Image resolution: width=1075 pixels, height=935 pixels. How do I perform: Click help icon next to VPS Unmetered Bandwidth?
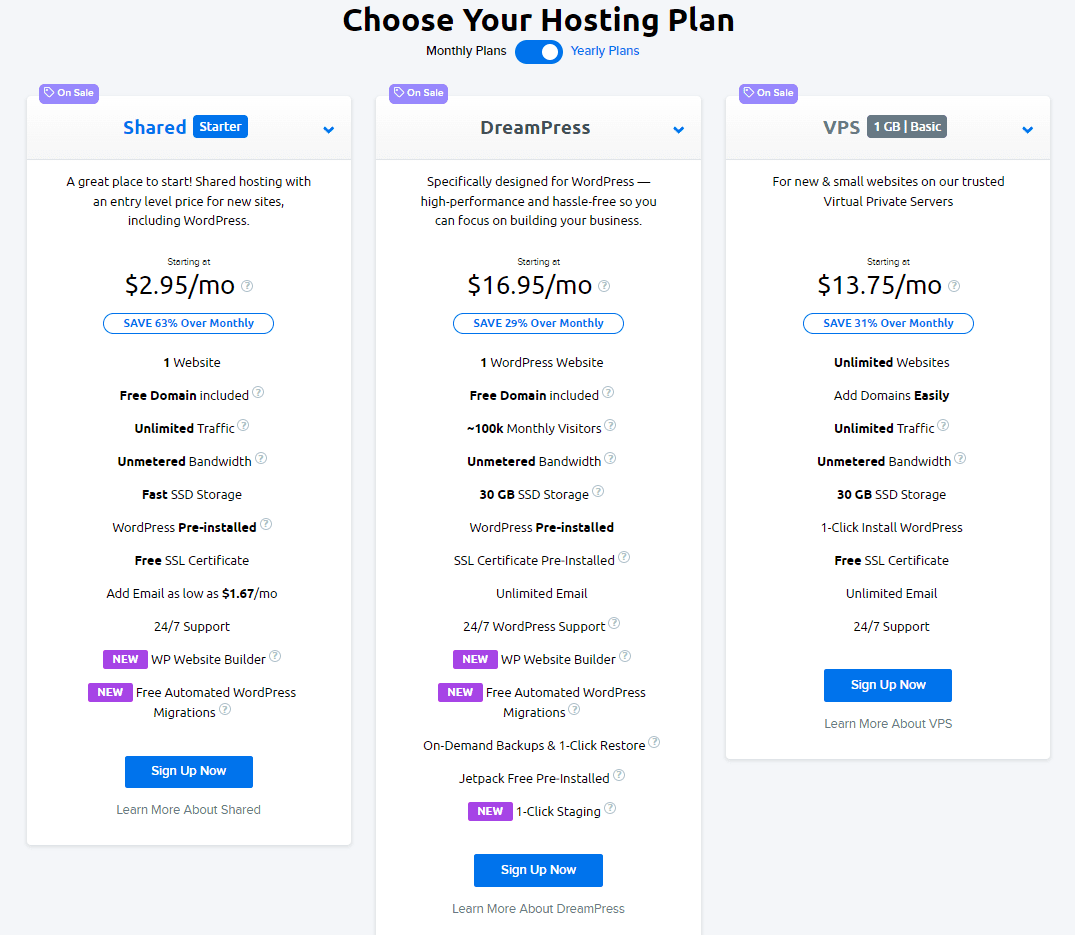click(x=960, y=458)
